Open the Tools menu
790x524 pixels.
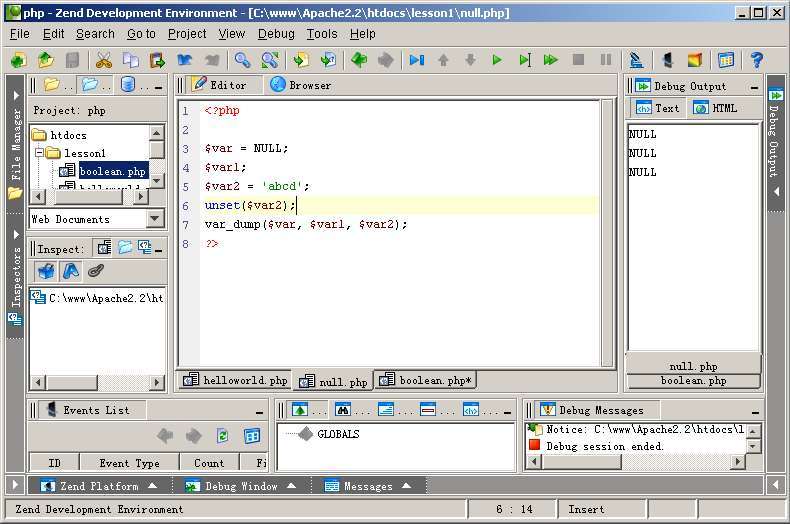(x=322, y=34)
